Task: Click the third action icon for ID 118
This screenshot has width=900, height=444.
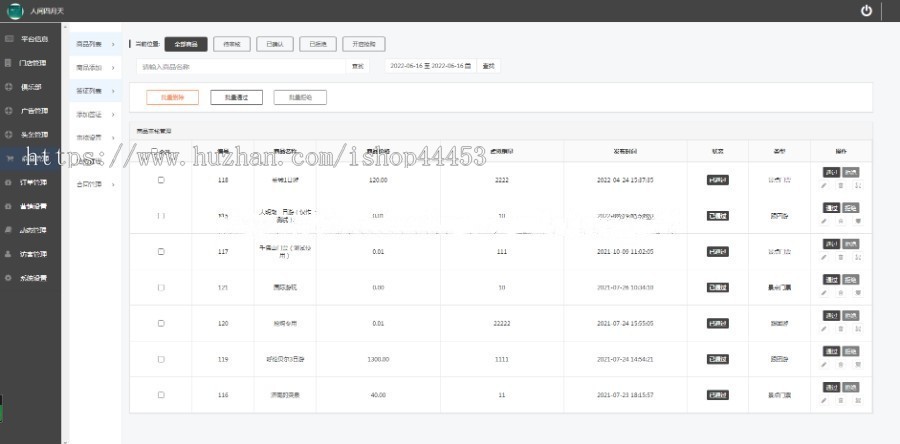Action: pyautogui.click(x=858, y=185)
